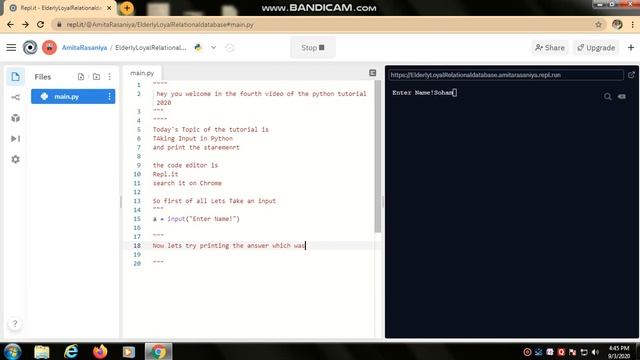Open the Debugger sidebar icon

16,139
